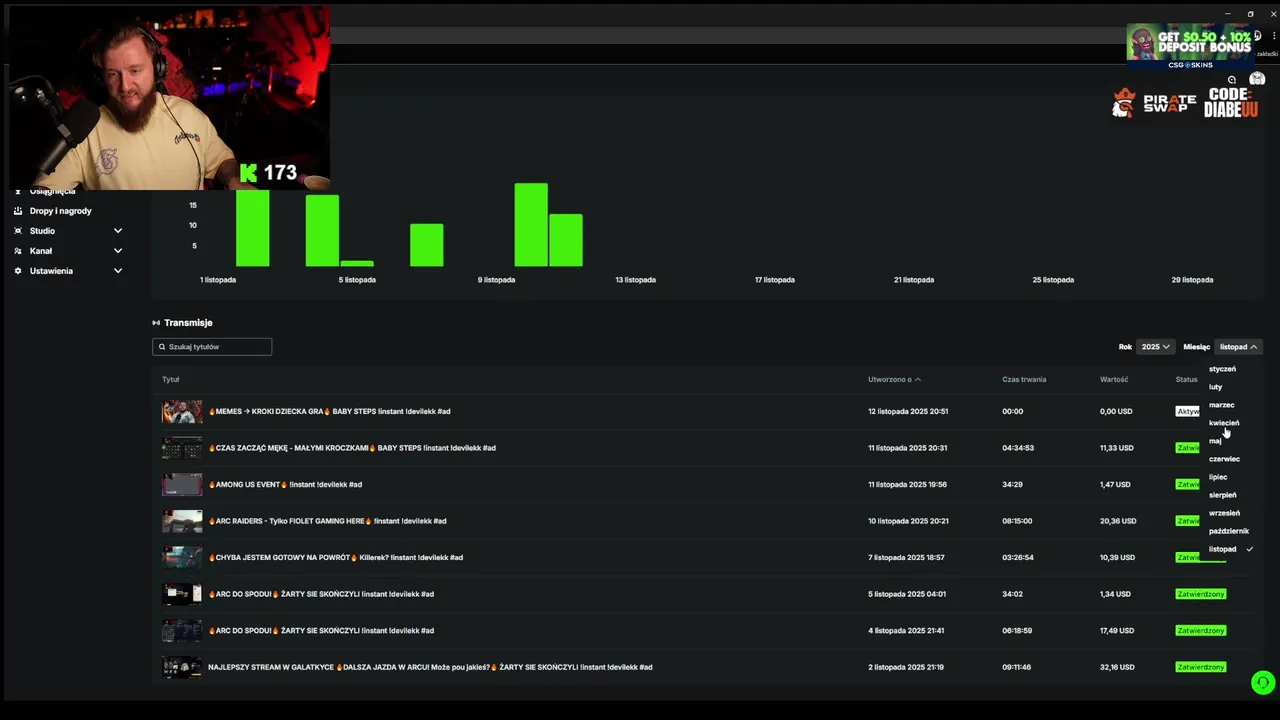
Task: Open the ARC DO SPODU stream from 5 listopada
Action: pyautogui.click(x=321, y=594)
